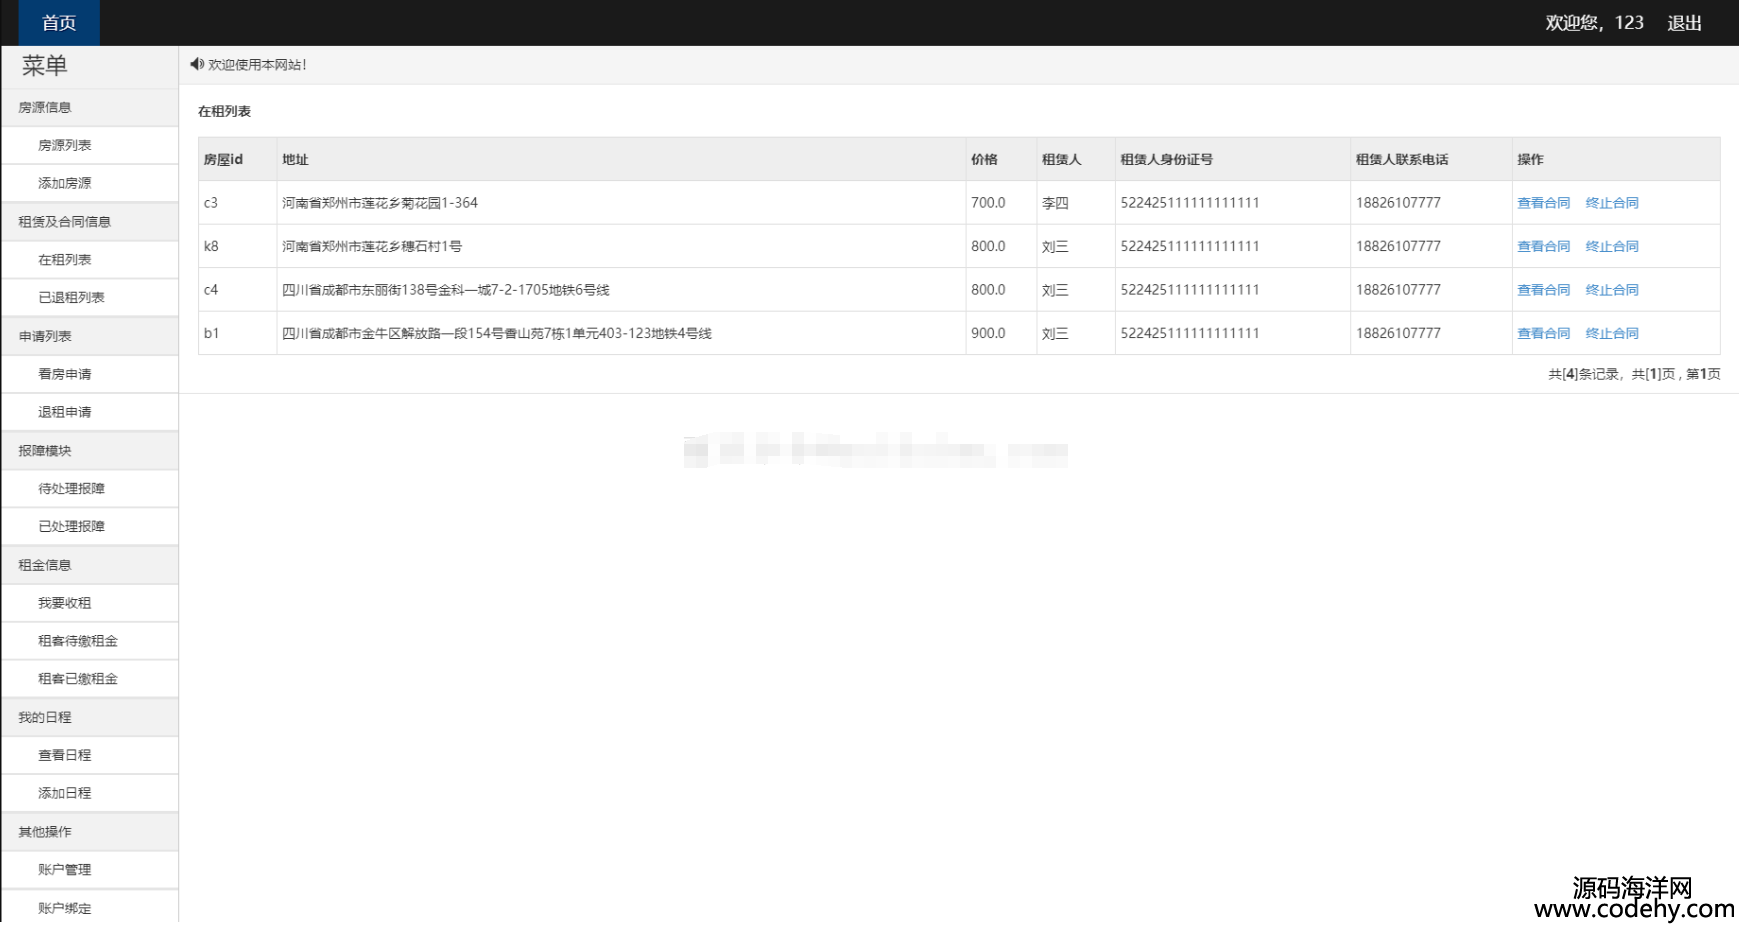Collapse the 其他操作 section

pyautogui.click(x=90, y=832)
